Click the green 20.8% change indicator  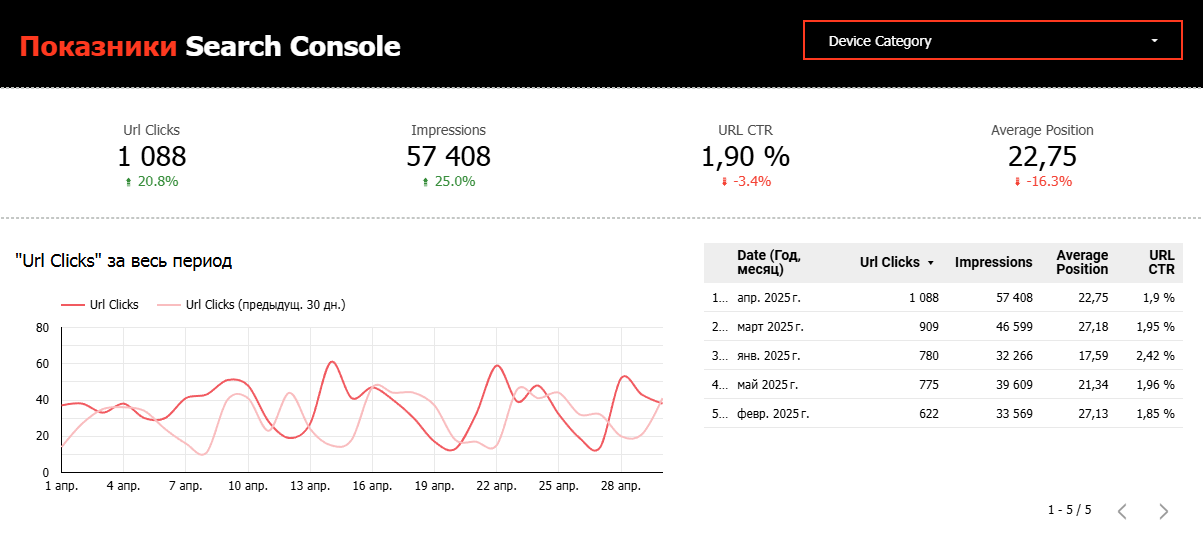(x=152, y=181)
